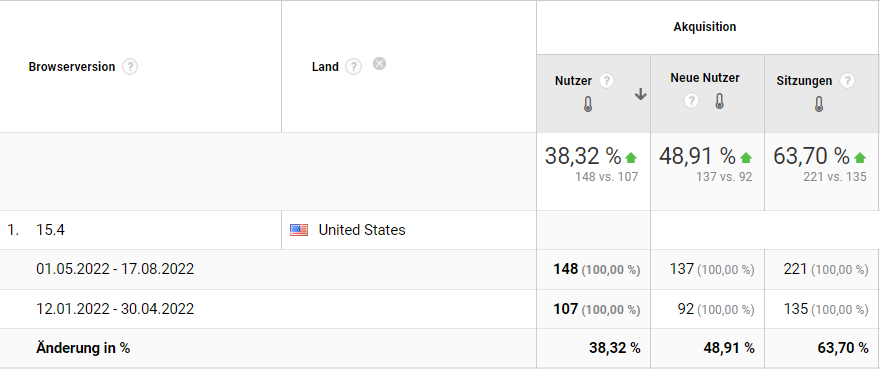Select the Akquisition column group header
This screenshot has height=370, width=880.
pos(705,27)
